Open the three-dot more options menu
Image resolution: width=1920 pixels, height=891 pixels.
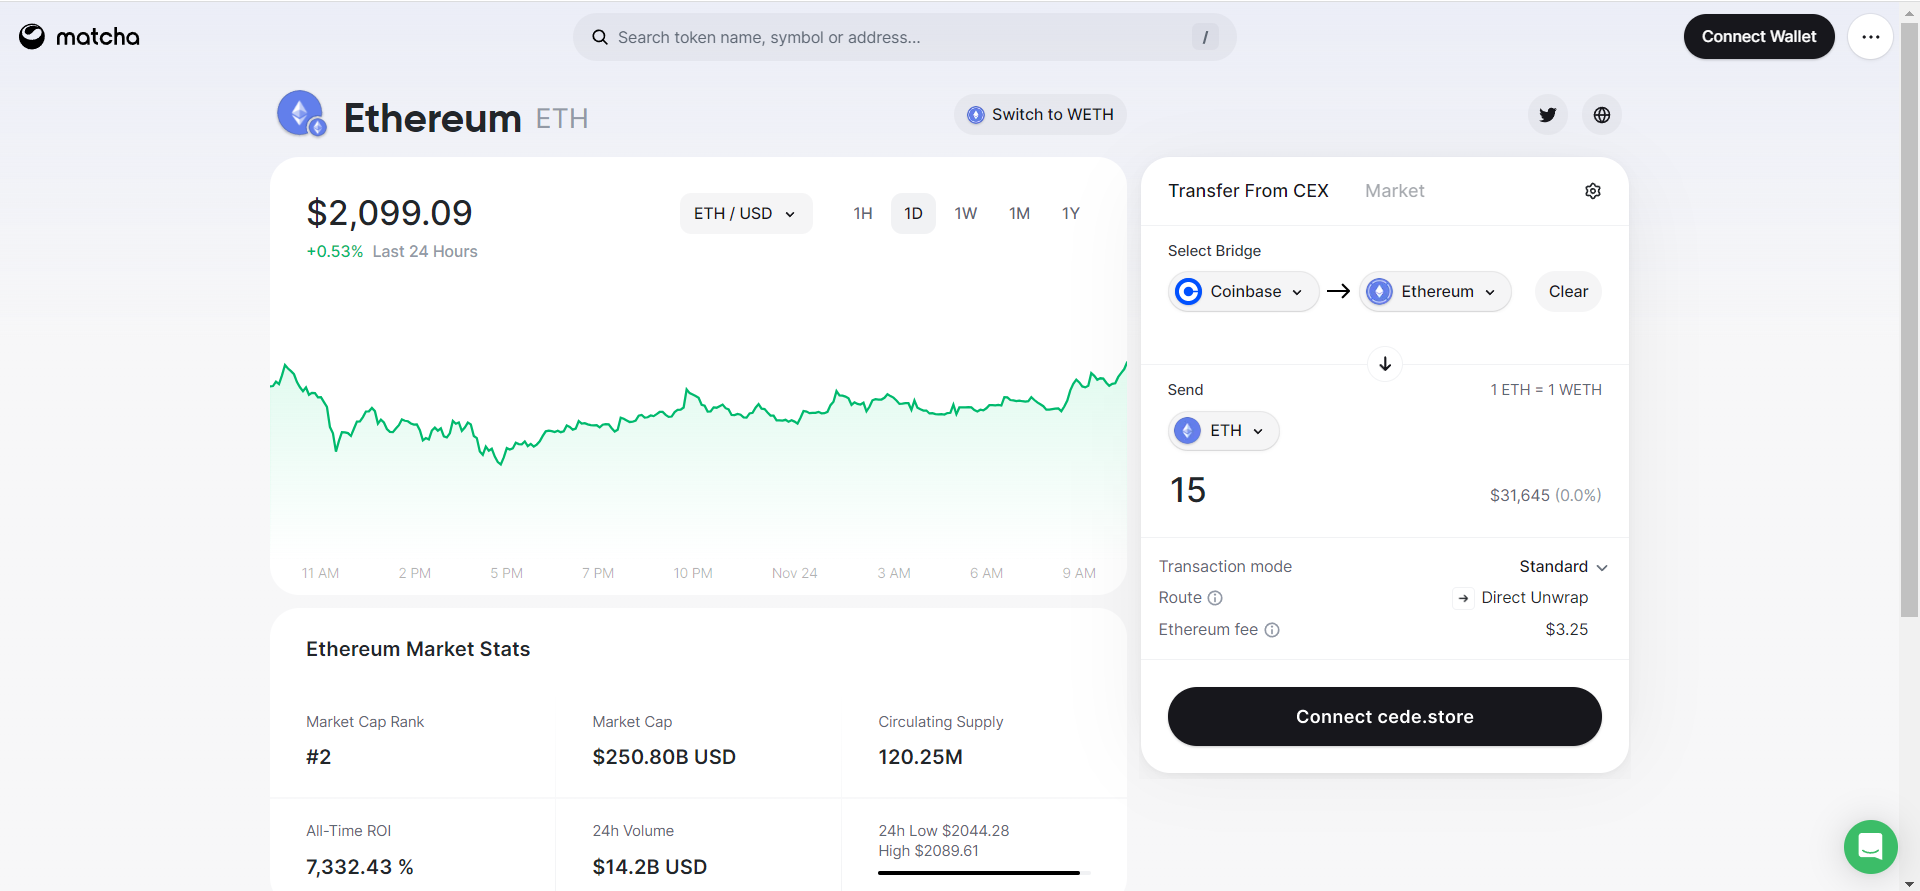[x=1870, y=37]
